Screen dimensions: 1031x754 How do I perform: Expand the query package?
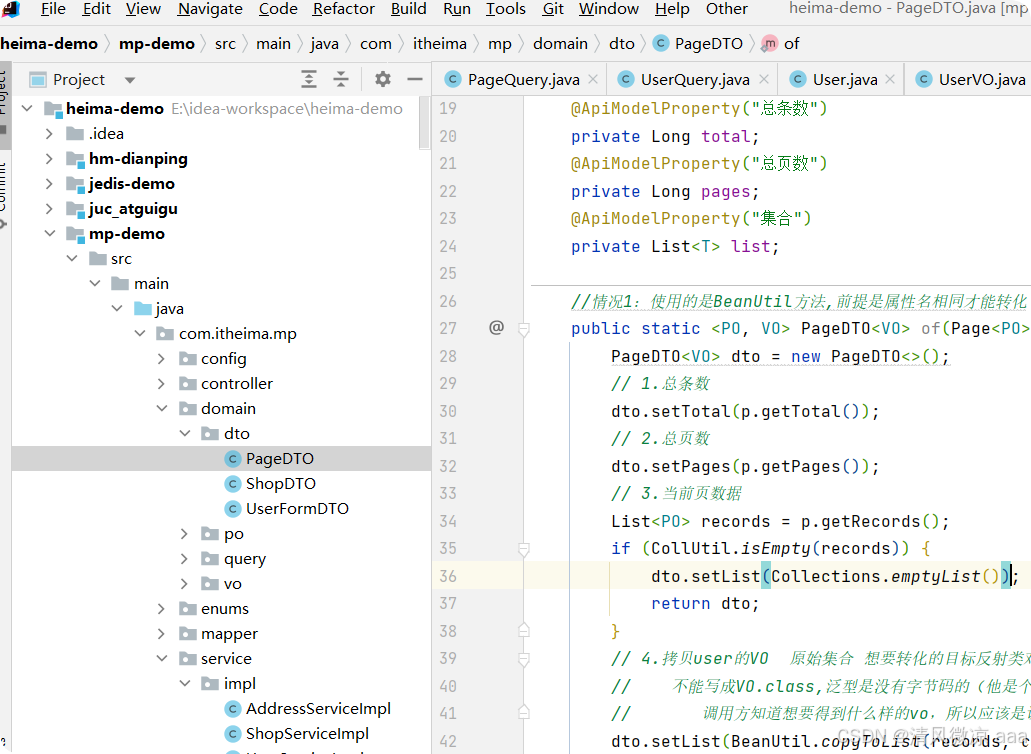tap(185, 559)
